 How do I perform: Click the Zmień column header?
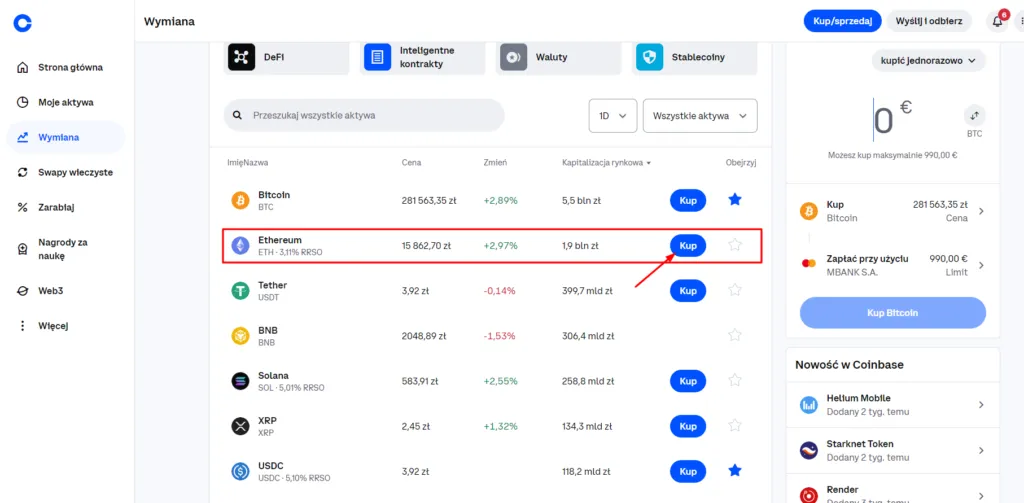(495, 163)
